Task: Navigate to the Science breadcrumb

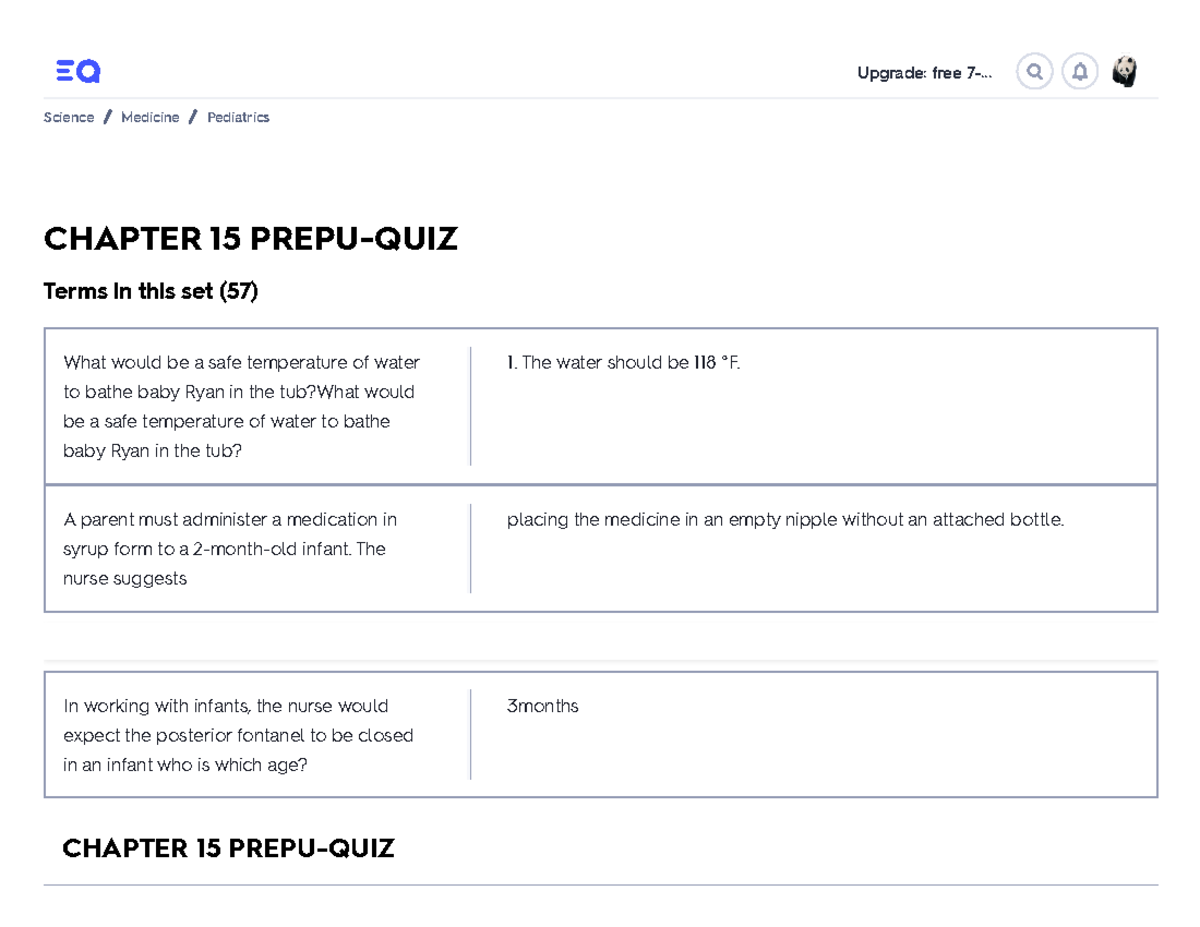Action: tap(68, 117)
